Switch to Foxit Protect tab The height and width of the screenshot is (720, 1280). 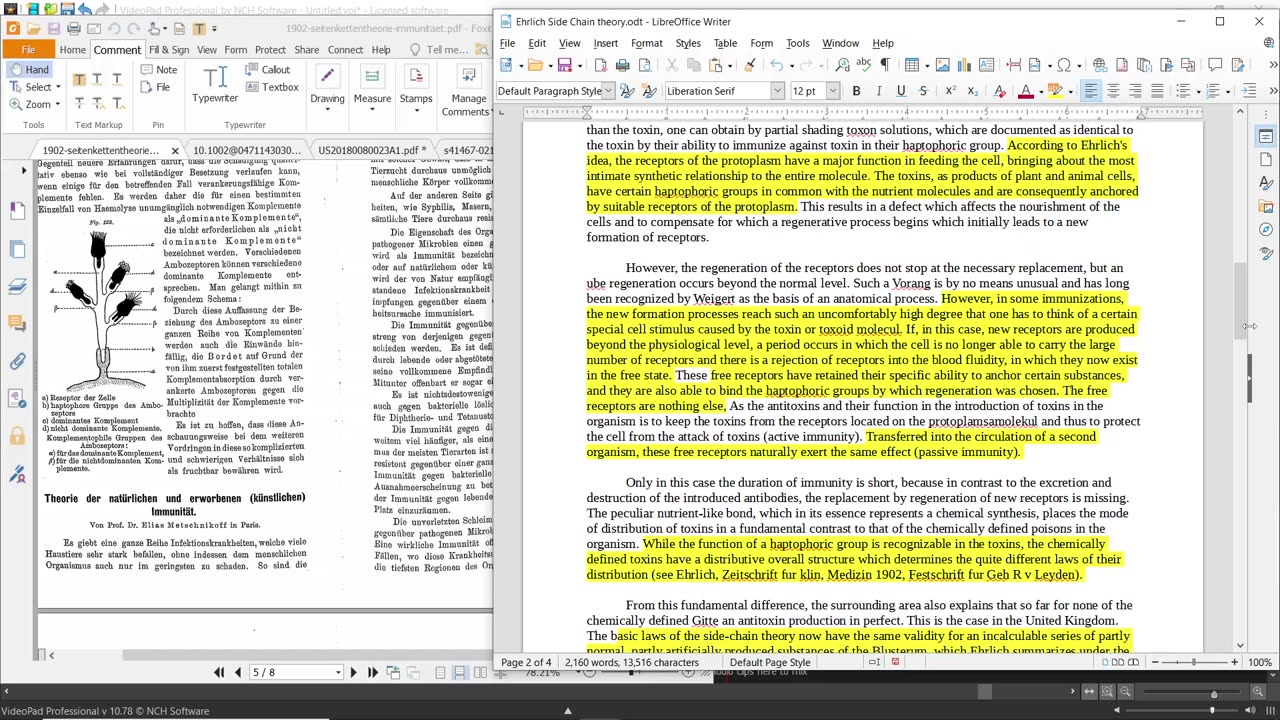click(x=270, y=49)
